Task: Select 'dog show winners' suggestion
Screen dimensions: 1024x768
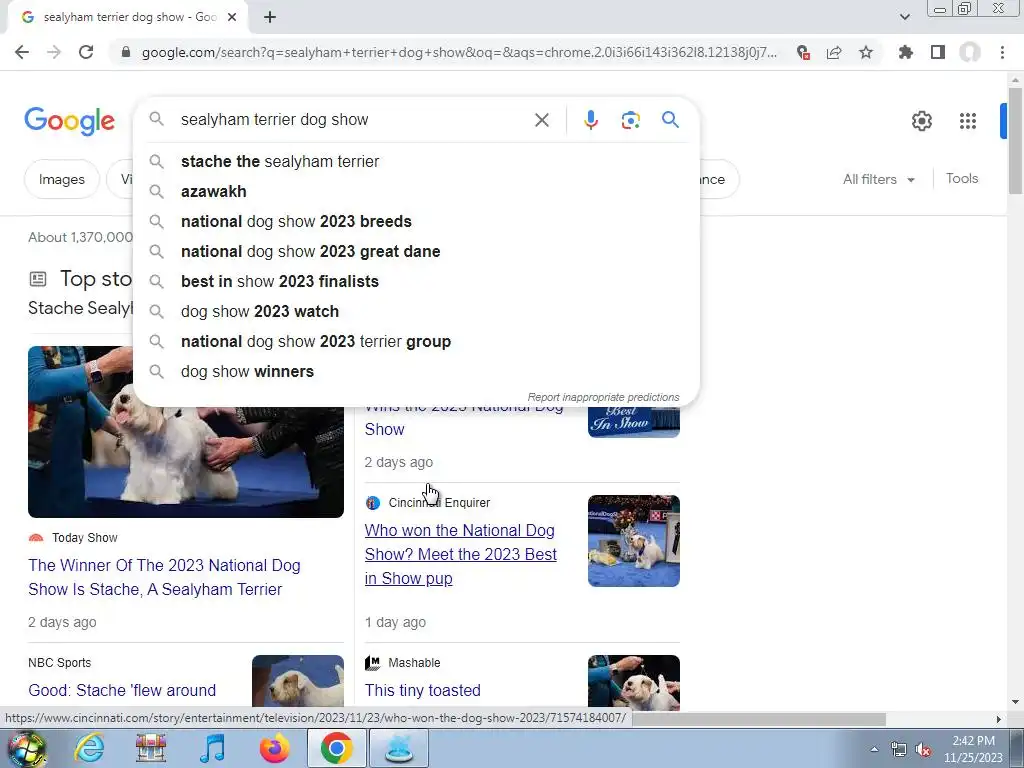Action: pos(415,372)
